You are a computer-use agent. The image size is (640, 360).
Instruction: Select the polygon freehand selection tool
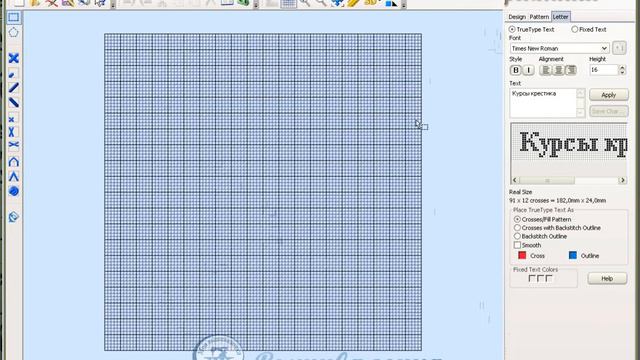(13, 32)
